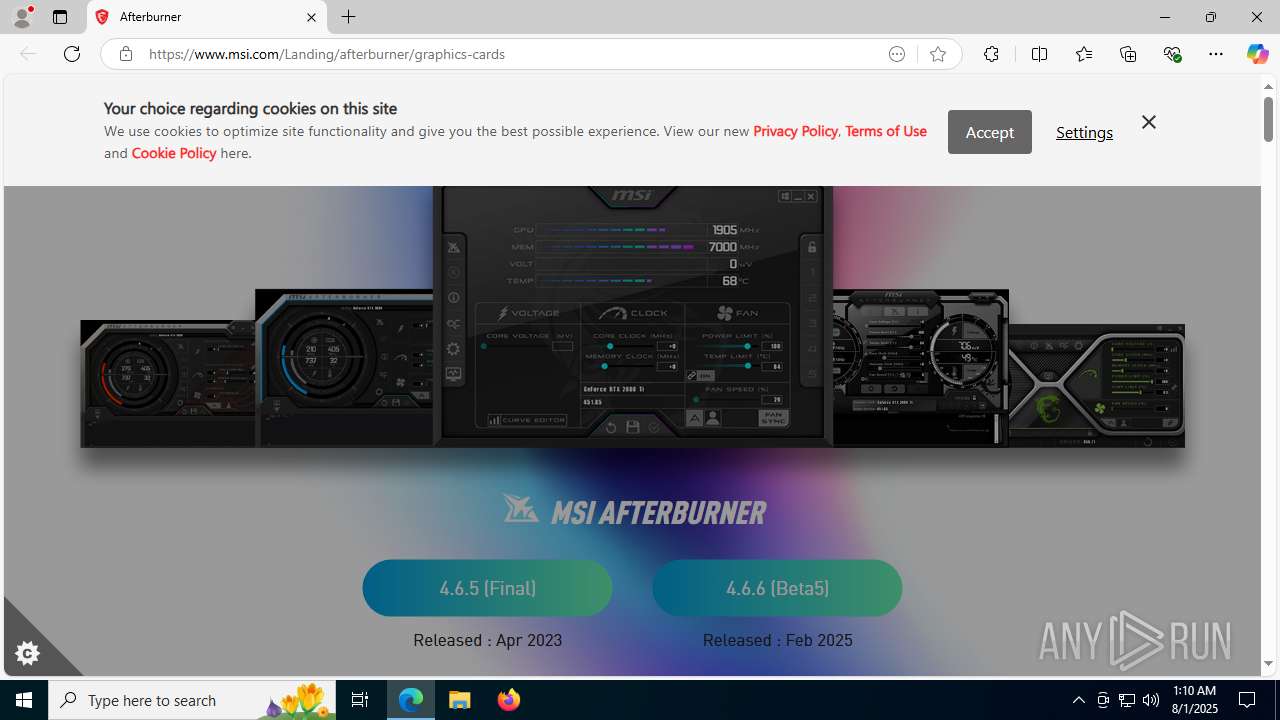Open the tab actions menu icon
Image resolution: width=1280 pixels, height=720 pixels.
[x=60, y=17]
